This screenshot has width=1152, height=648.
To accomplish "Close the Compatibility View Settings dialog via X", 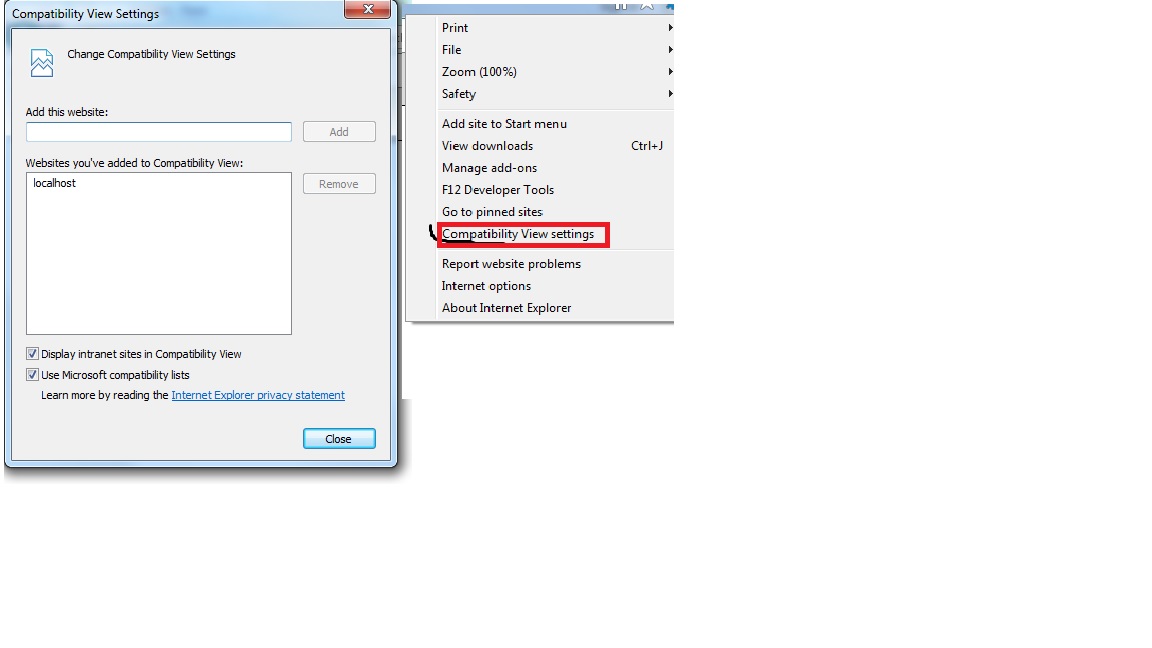I will tap(367, 9).
